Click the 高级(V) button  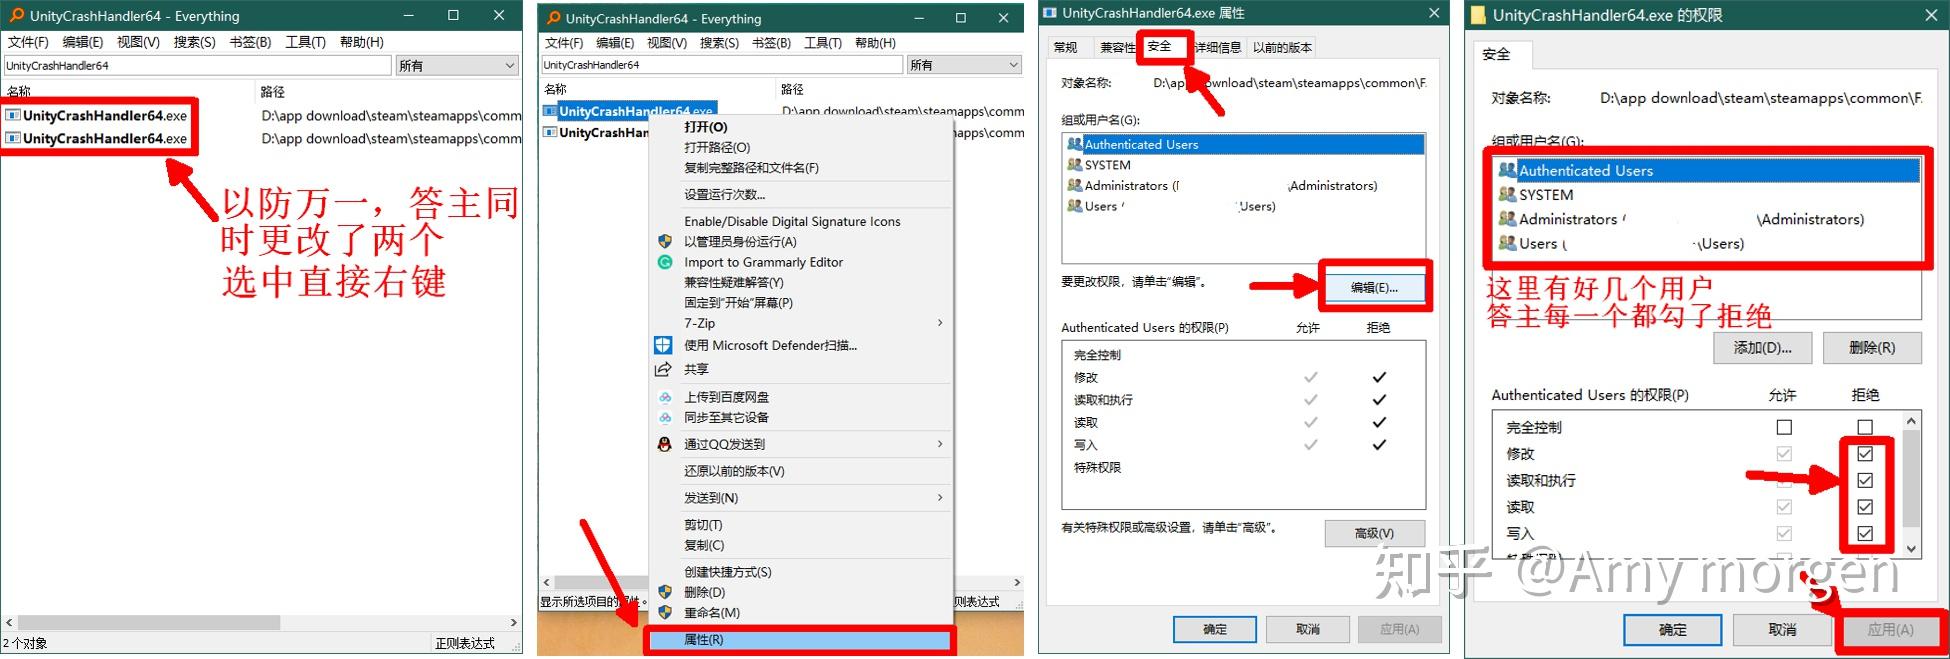tap(1374, 533)
